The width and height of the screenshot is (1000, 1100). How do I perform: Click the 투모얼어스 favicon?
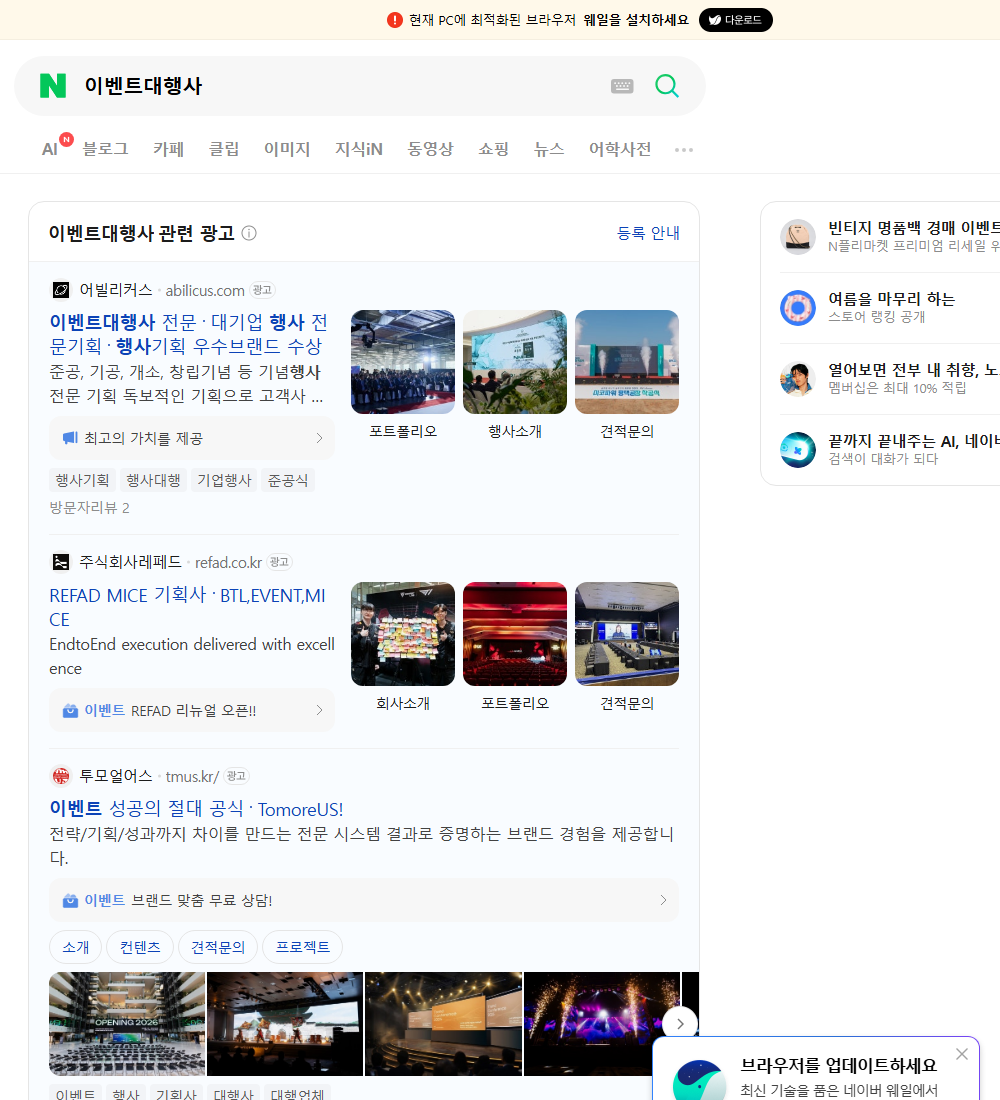tap(61, 776)
